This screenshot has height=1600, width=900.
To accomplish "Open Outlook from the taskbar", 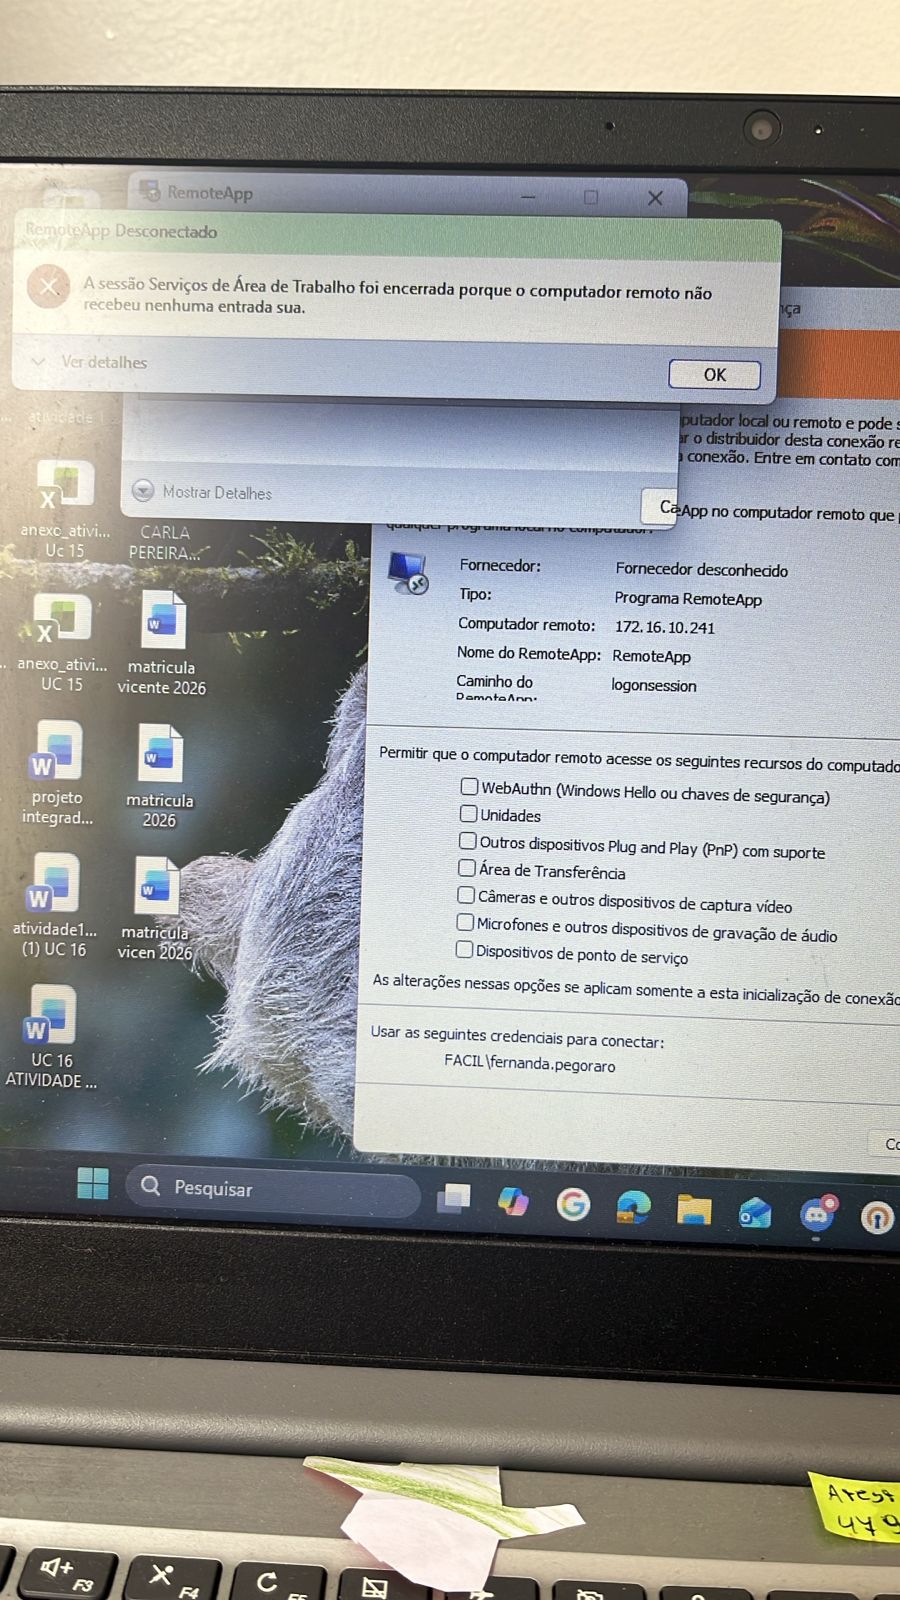I will pyautogui.click(x=755, y=1213).
